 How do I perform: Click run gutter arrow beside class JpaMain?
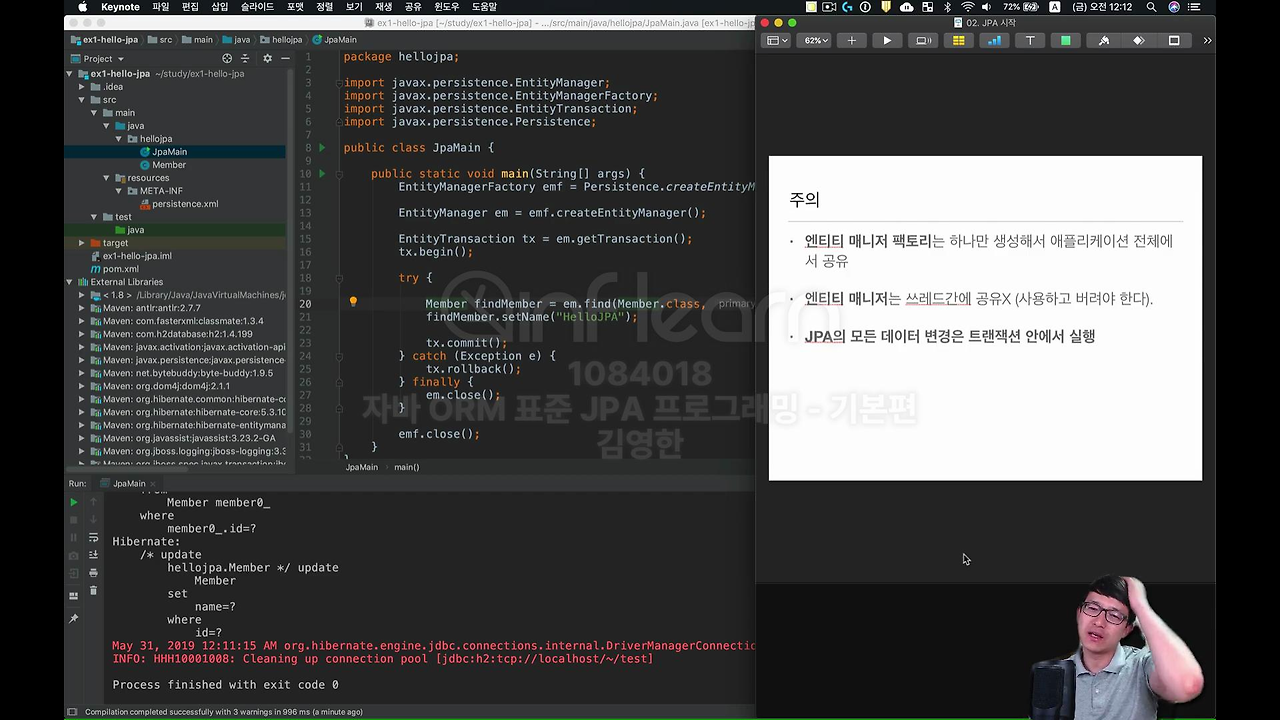322,148
